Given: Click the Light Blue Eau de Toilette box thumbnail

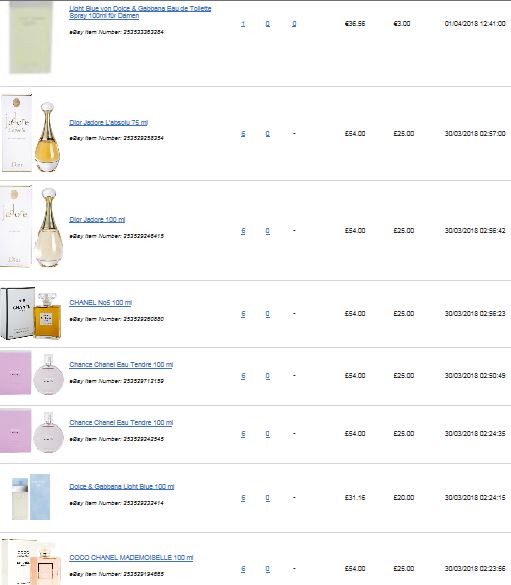Looking at the screenshot, I should point(31,37).
